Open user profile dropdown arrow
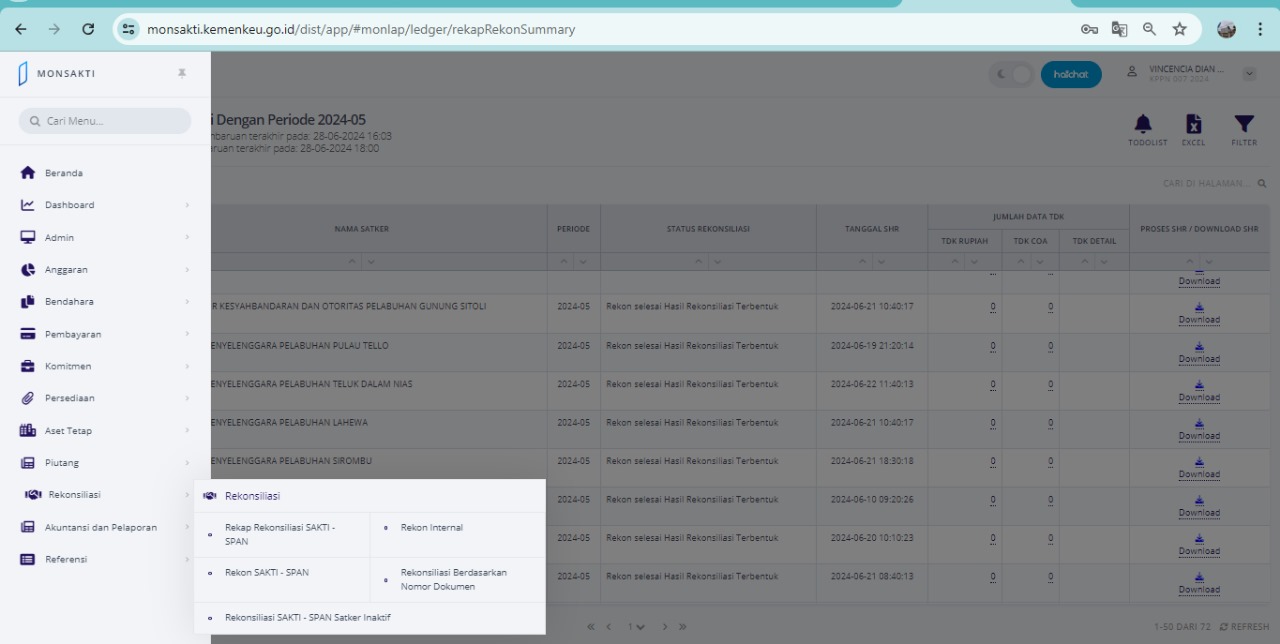The height and width of the screenshot is (644, 1280). pos(1249,74)
